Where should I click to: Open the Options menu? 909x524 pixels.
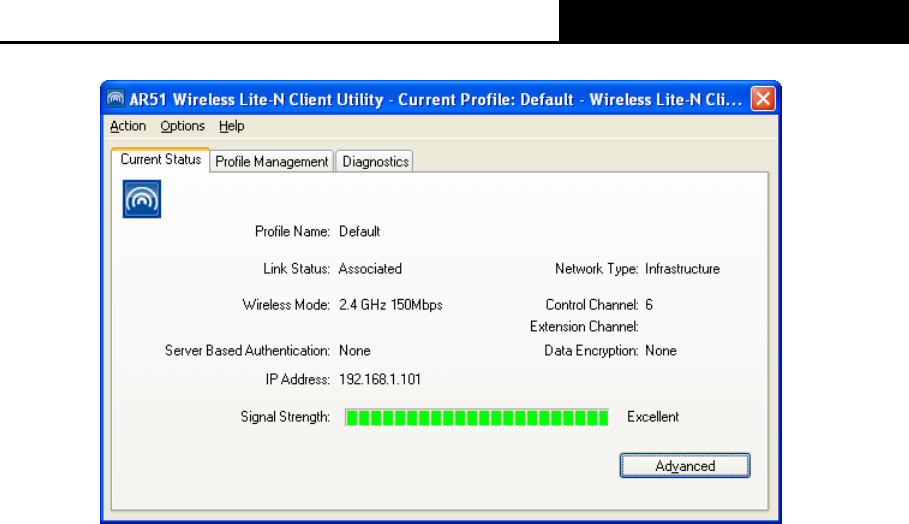(x=183, y=126)
